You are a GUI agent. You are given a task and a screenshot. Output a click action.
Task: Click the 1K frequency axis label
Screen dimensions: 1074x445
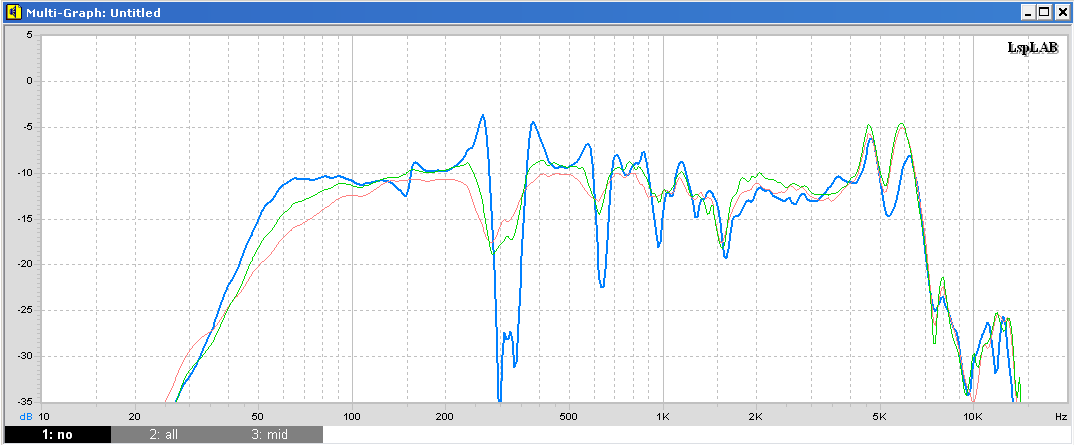[x=662, y=416]
